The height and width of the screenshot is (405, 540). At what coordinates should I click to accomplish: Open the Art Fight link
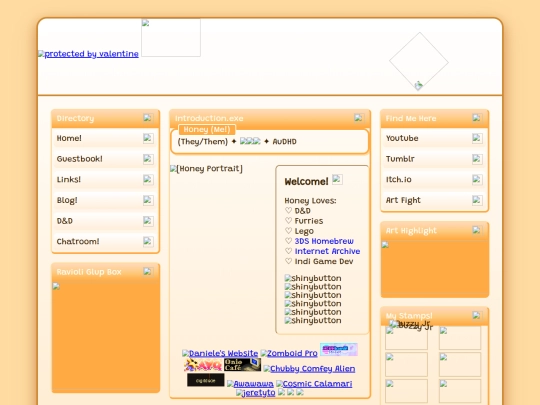point(434,200)
